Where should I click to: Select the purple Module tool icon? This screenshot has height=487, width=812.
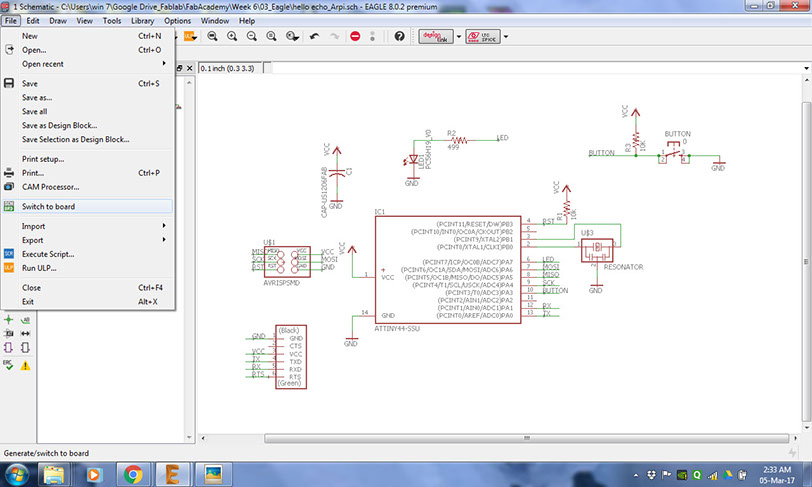point(9,348)
